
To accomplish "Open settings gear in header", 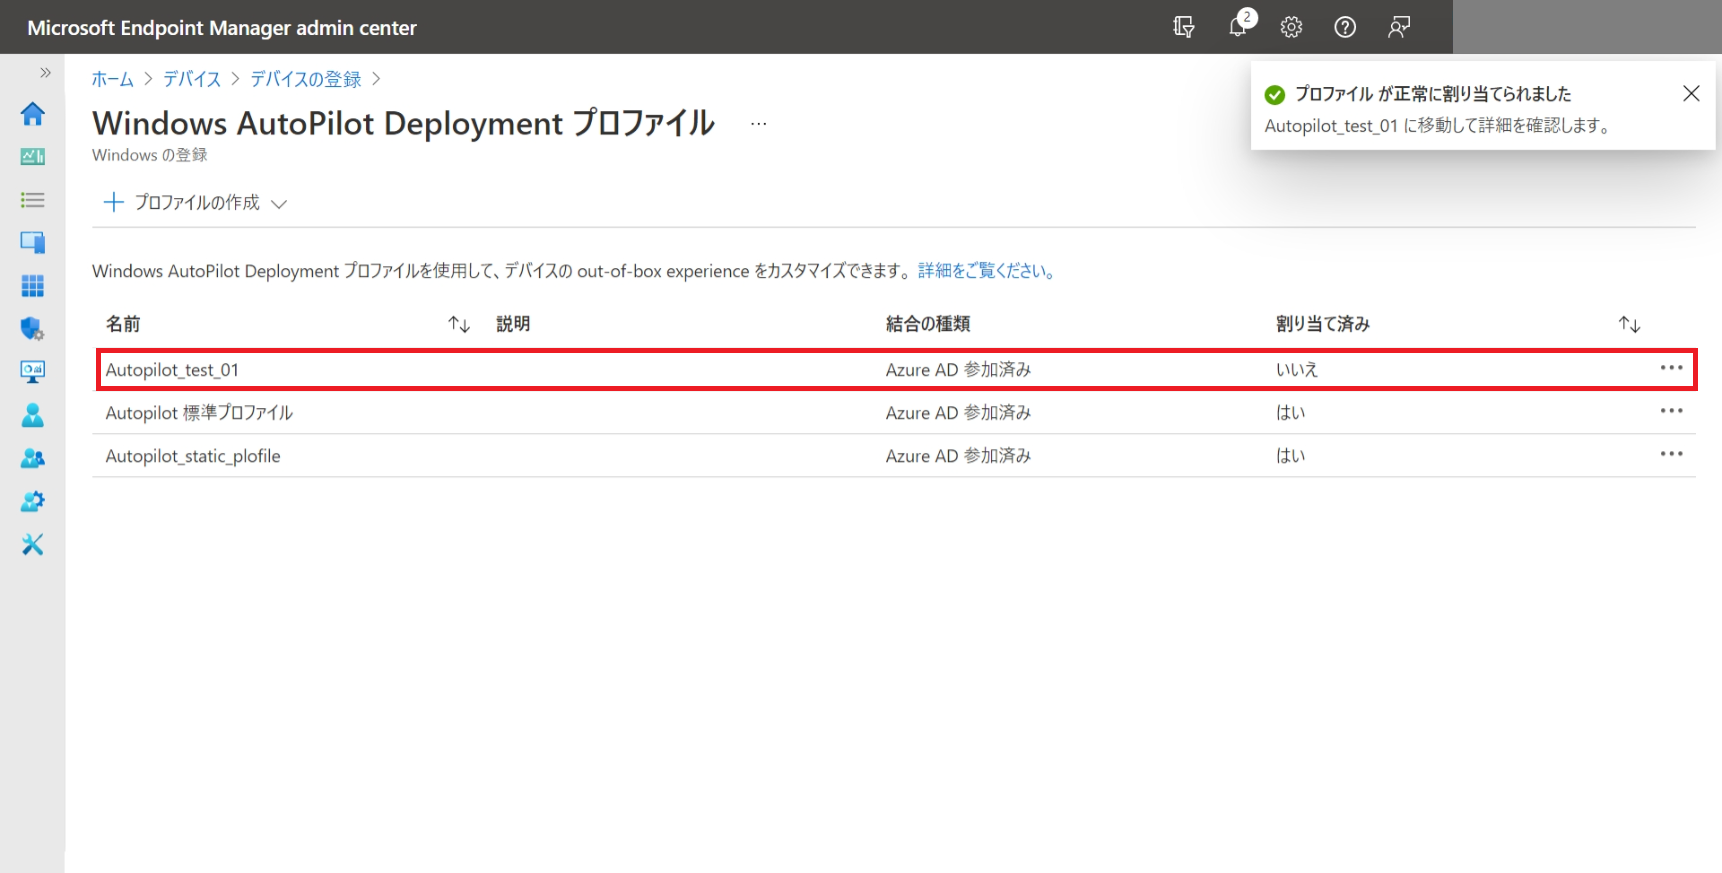I will [1291, 27].
